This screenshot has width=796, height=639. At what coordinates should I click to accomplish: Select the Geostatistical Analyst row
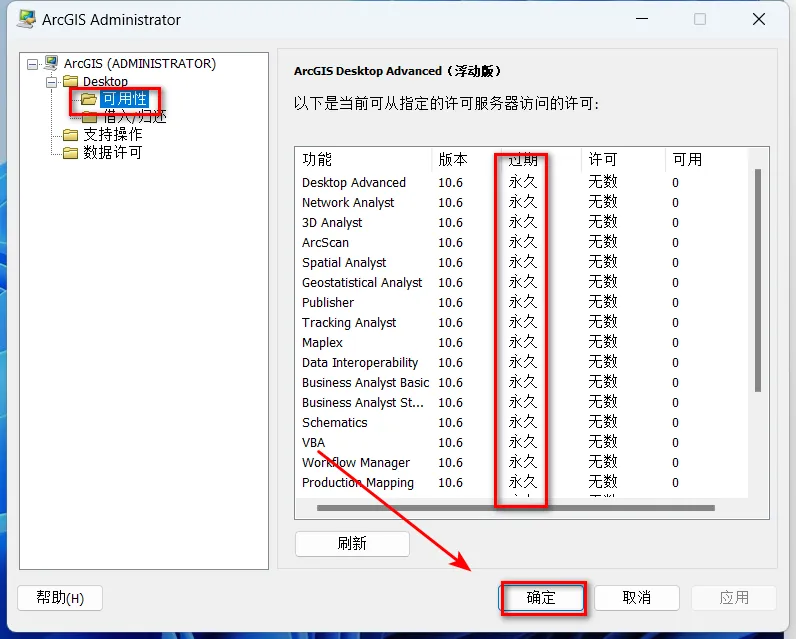[522, 282]
